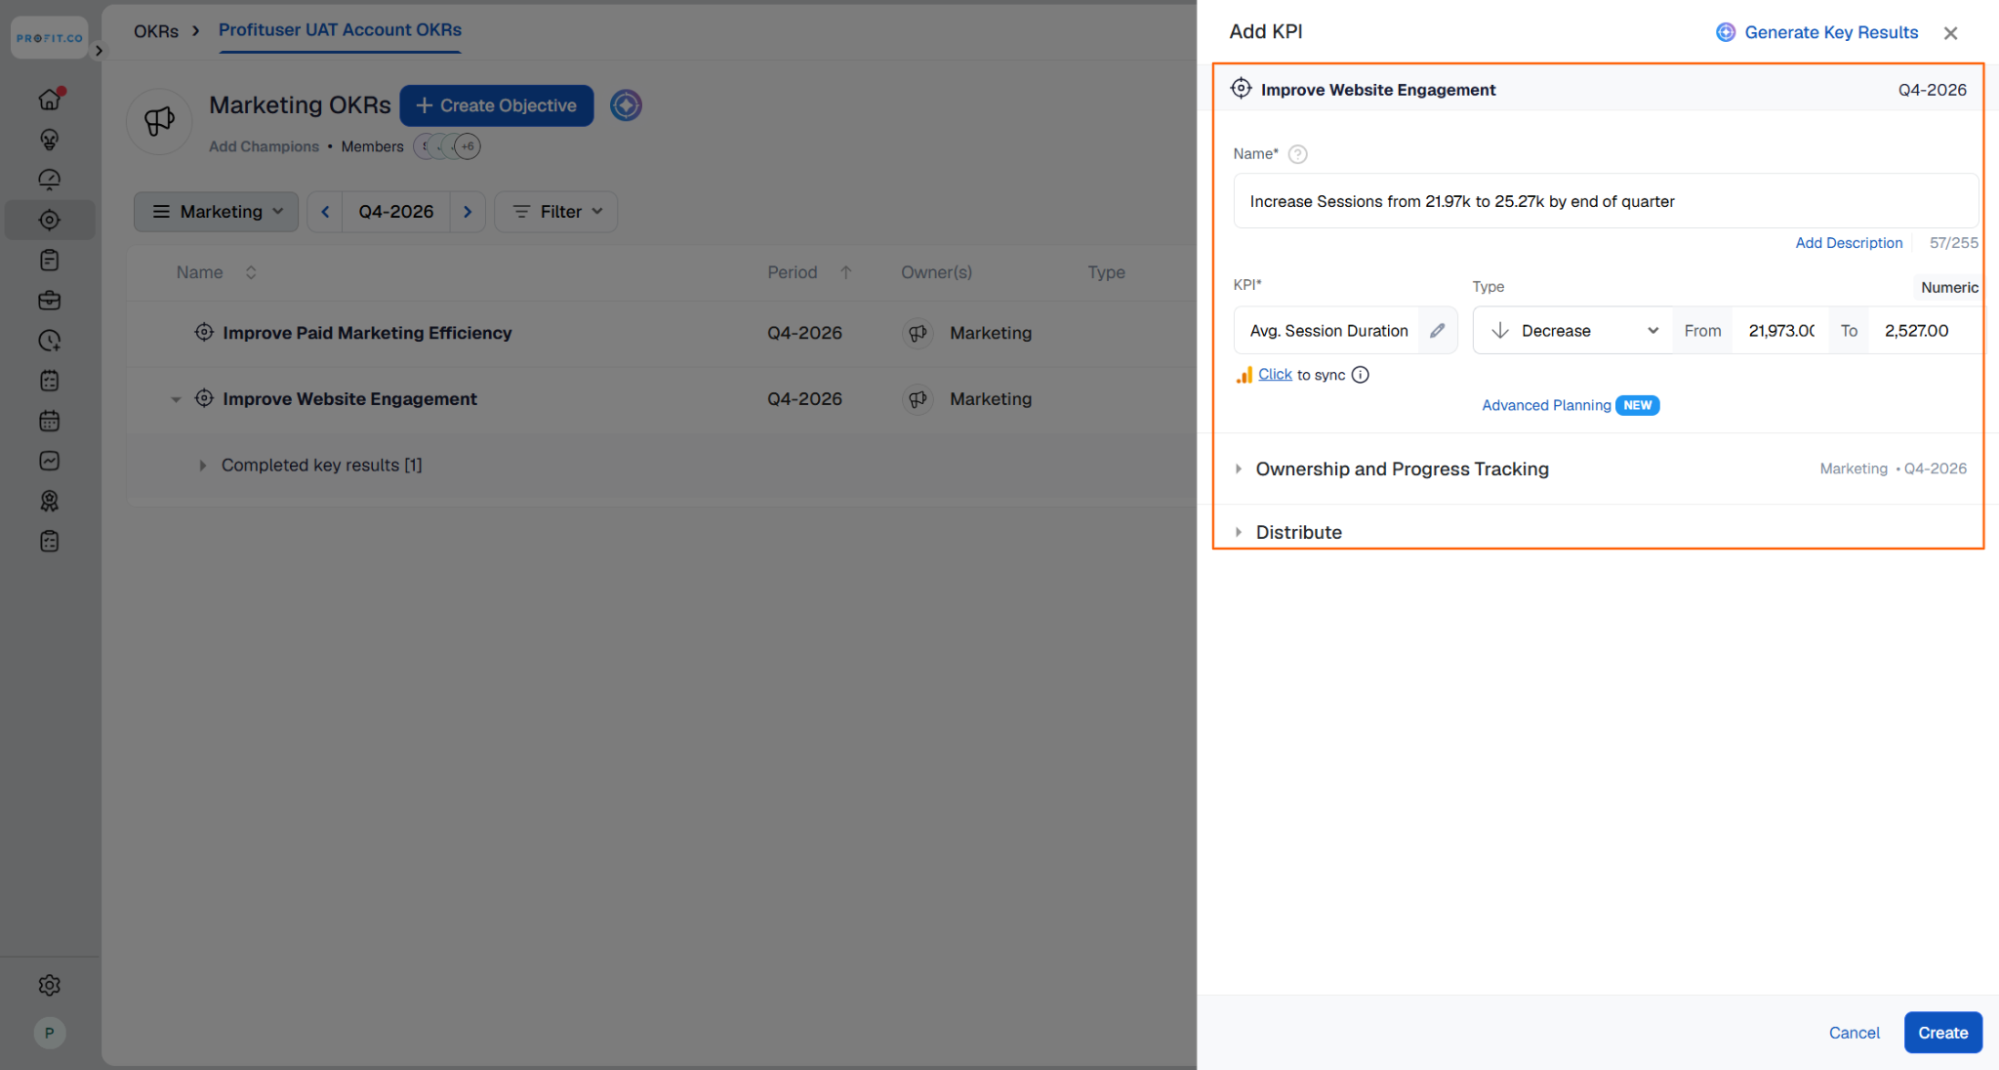Go to next quarter after Q4-2026
The height and width of the screenshot is (1070, 1999).
click(467, 212)
